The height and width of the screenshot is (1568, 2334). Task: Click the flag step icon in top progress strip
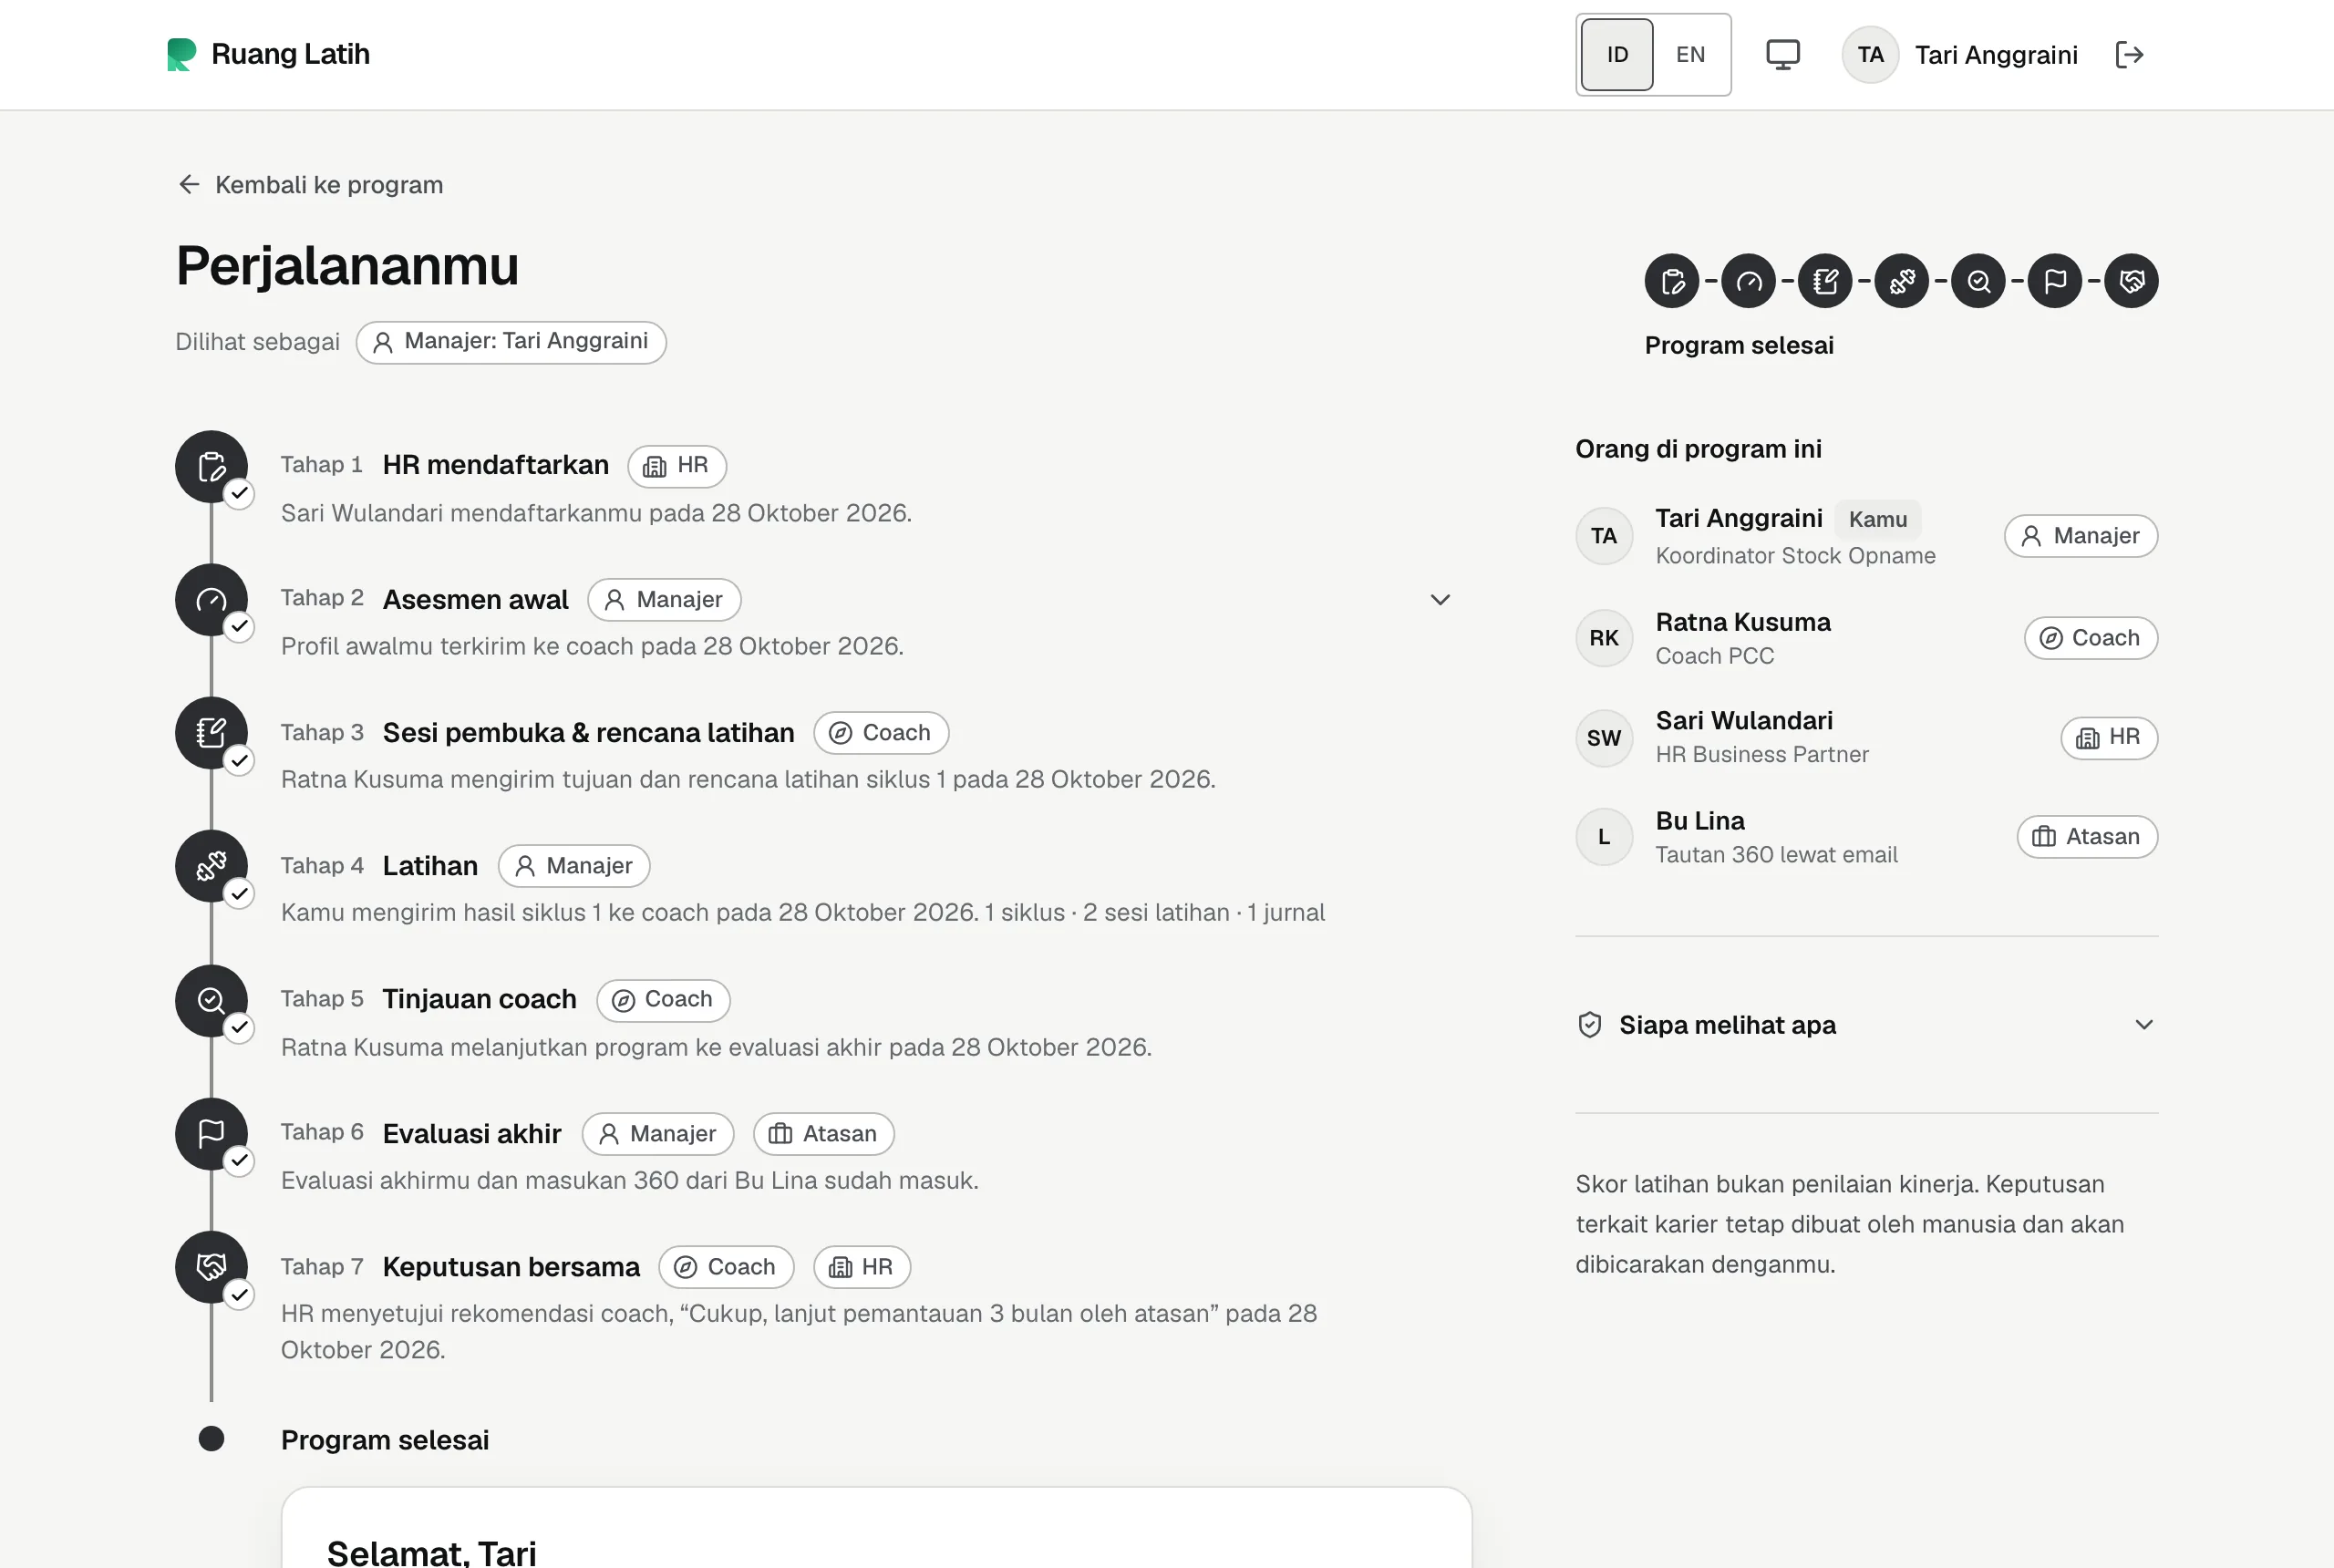coord(2055,281)
